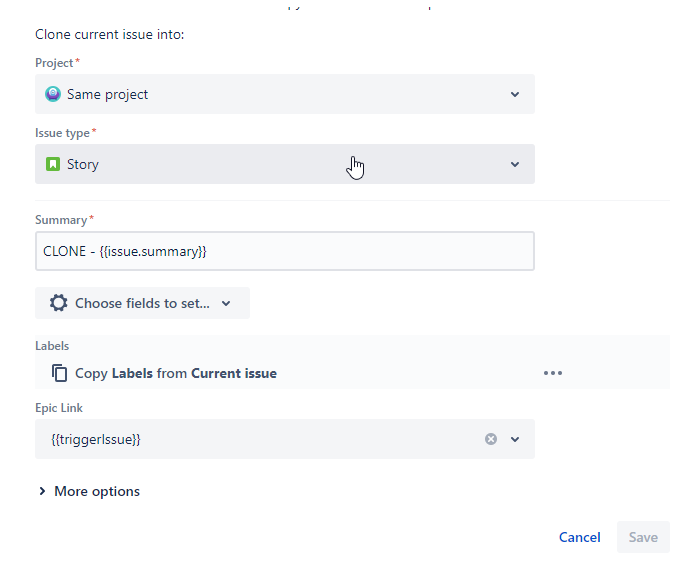Click the green Story issue type icon
690x567 pixels.
coord(53,164)
